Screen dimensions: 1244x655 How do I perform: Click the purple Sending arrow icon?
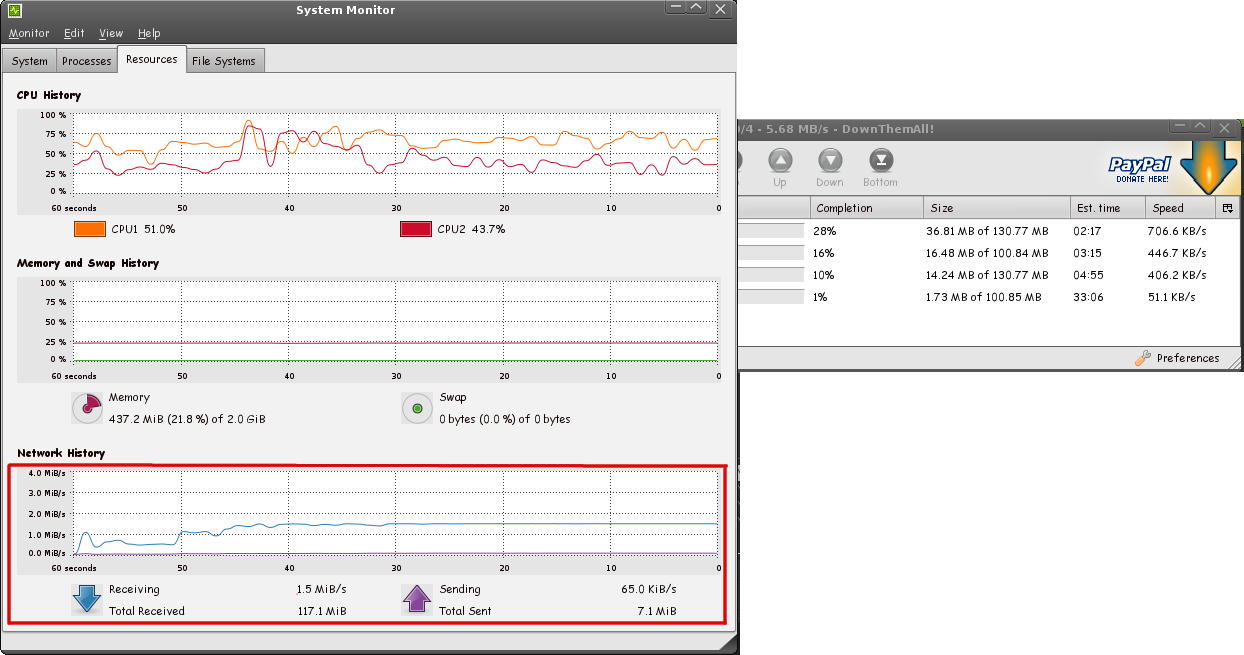(x=417, y=599)
